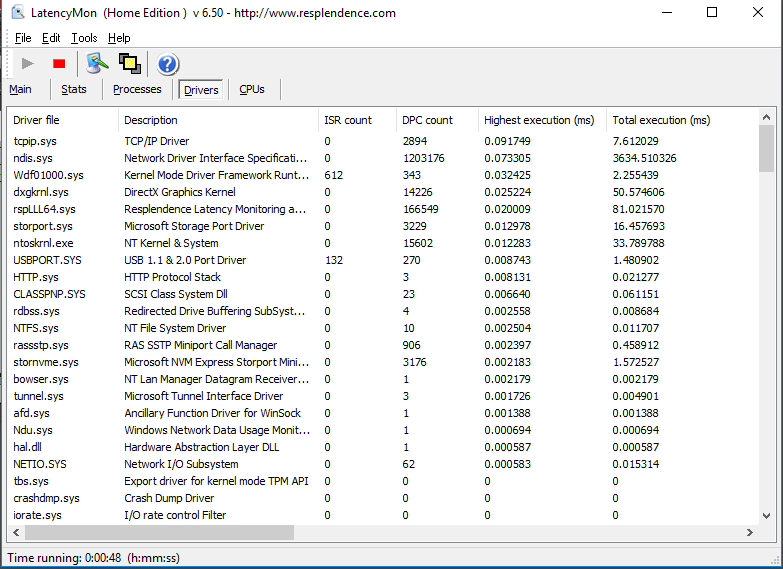Screen dimensions: 783x569
Task: Open the Edit menu
Action: tap(51, 38)
